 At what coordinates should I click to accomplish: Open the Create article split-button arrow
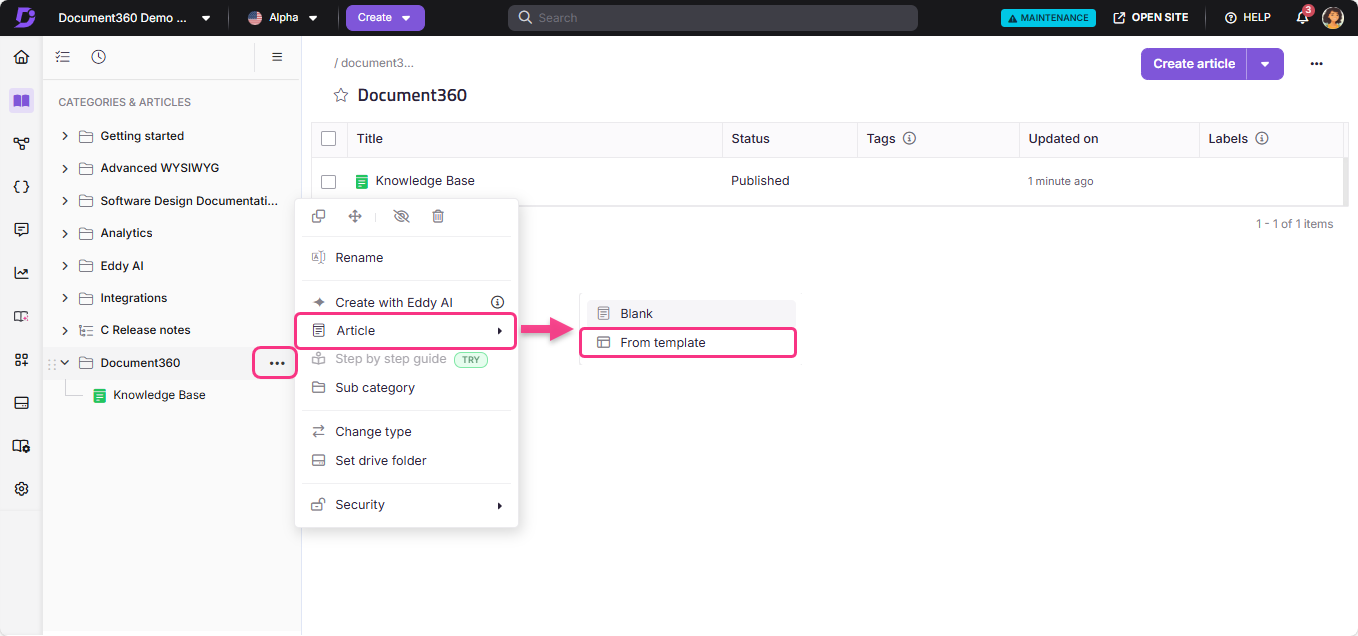coord(1265,63)
